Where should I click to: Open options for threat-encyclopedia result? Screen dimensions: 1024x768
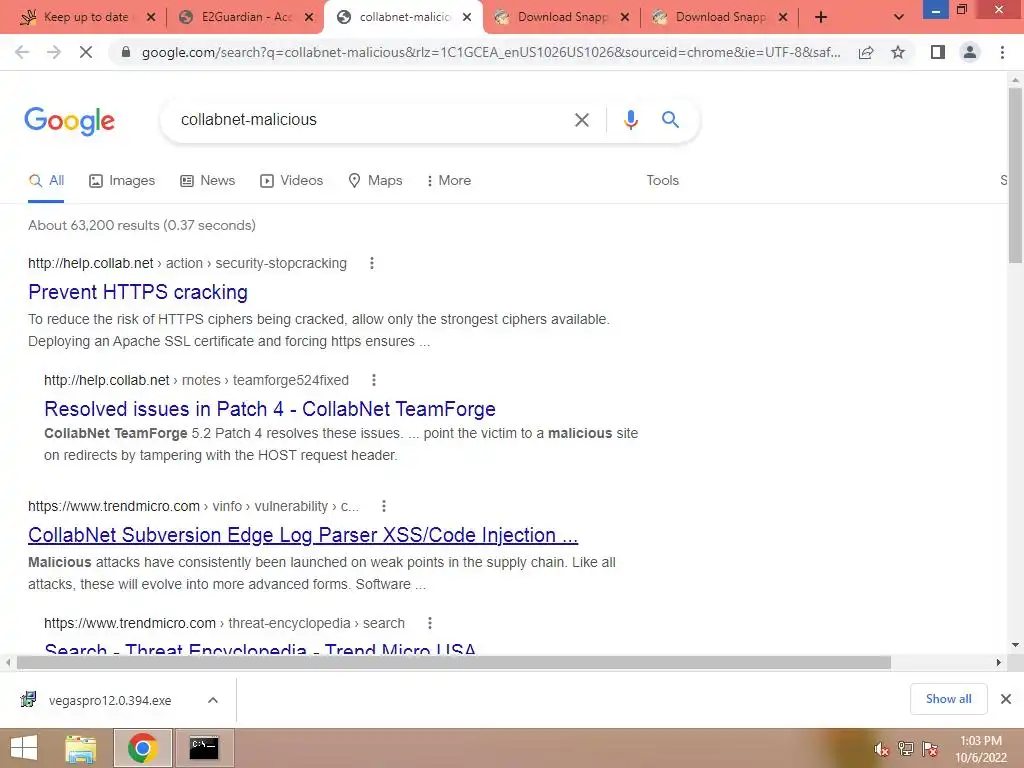pos(430,623)
